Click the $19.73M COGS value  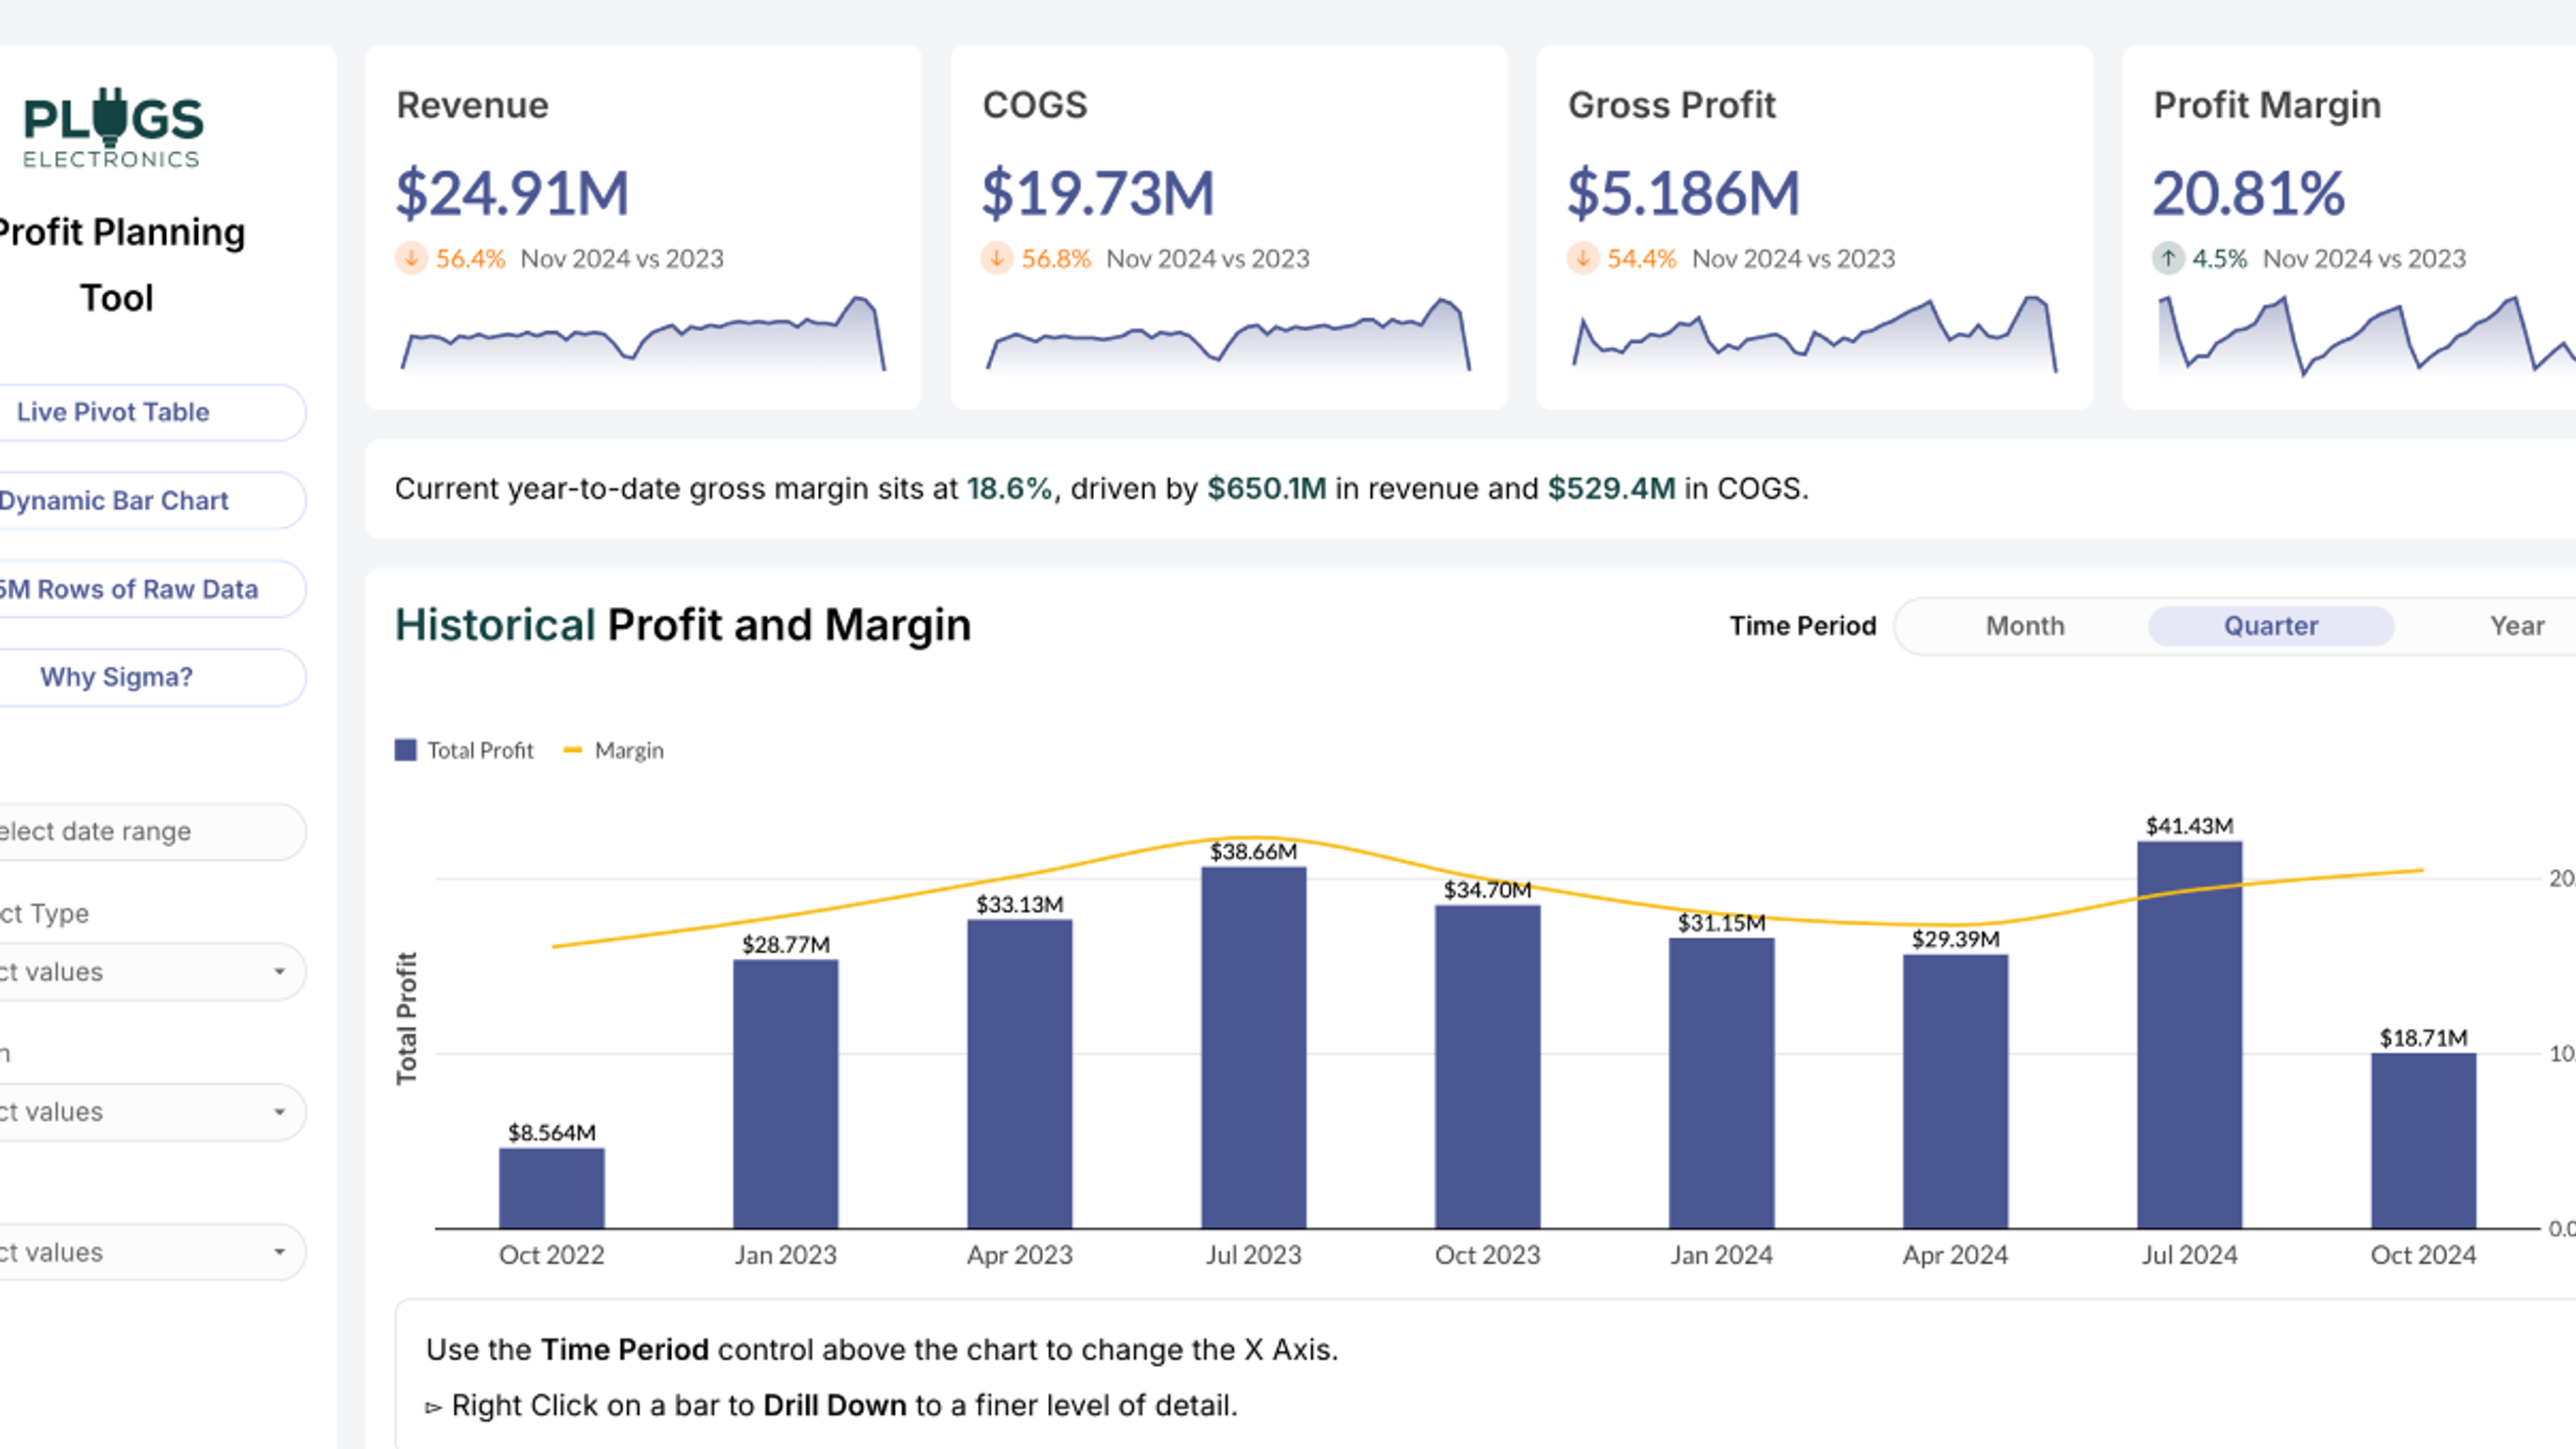coord(1098,193)
